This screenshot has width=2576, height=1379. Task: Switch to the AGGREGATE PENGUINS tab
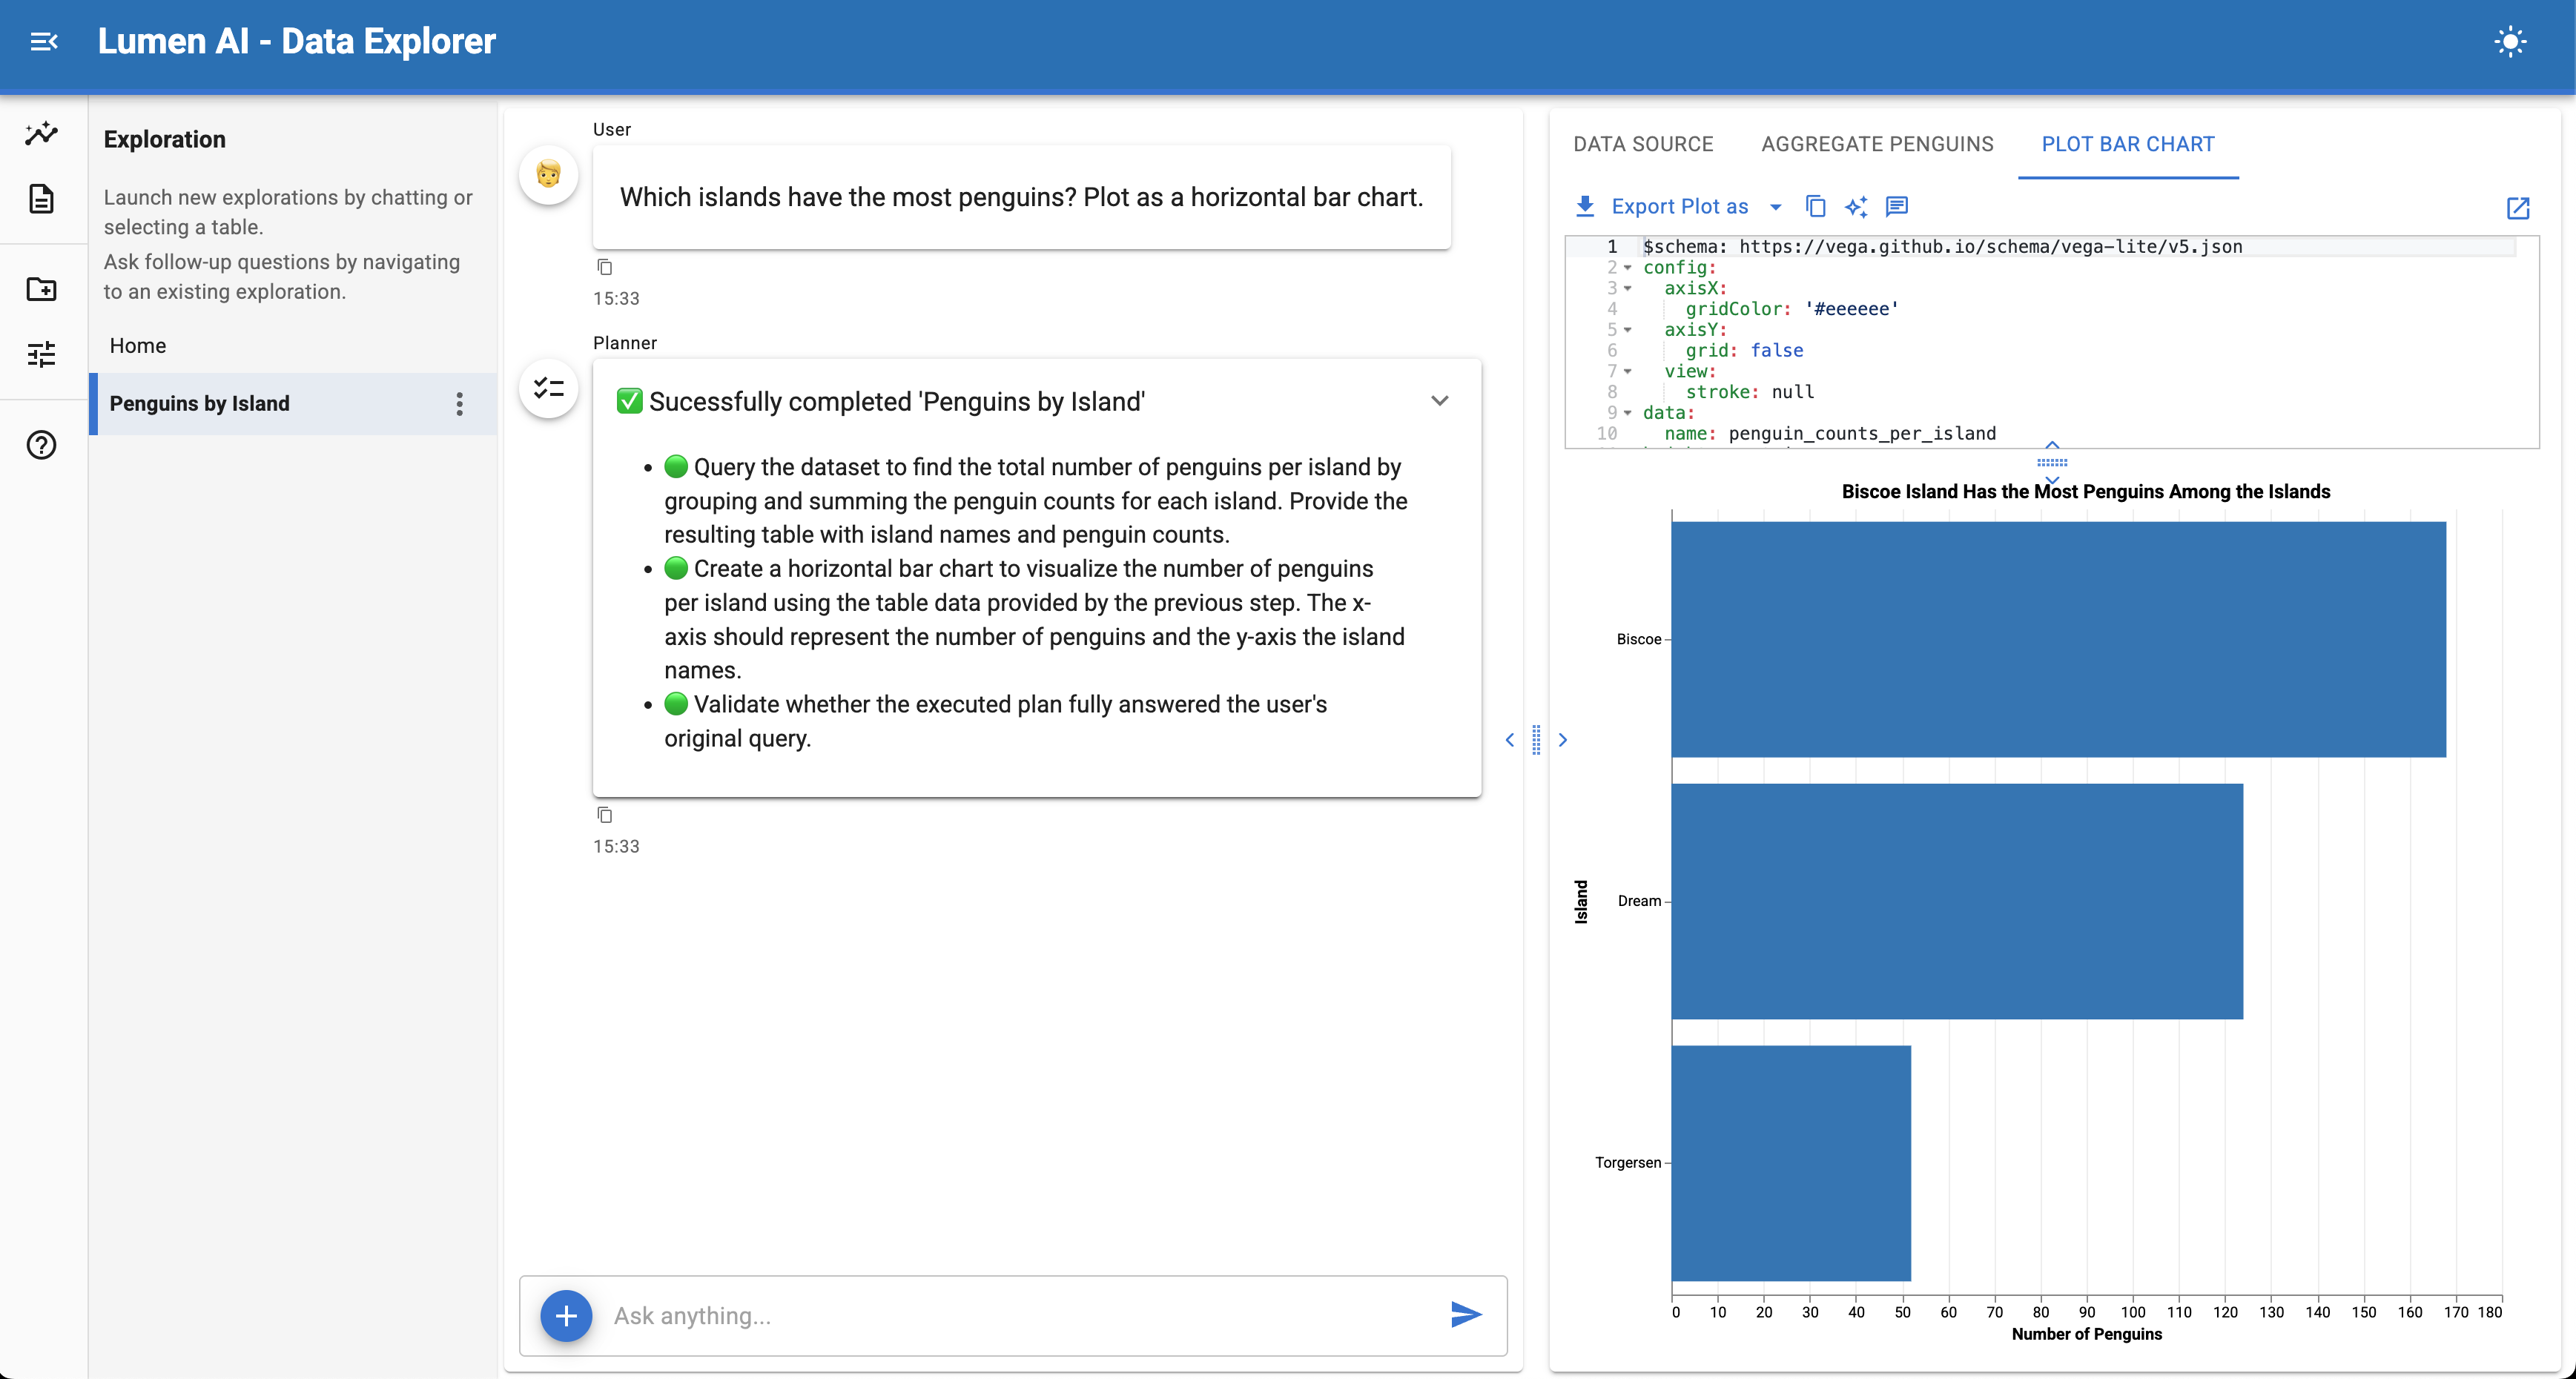(1877, 144)
